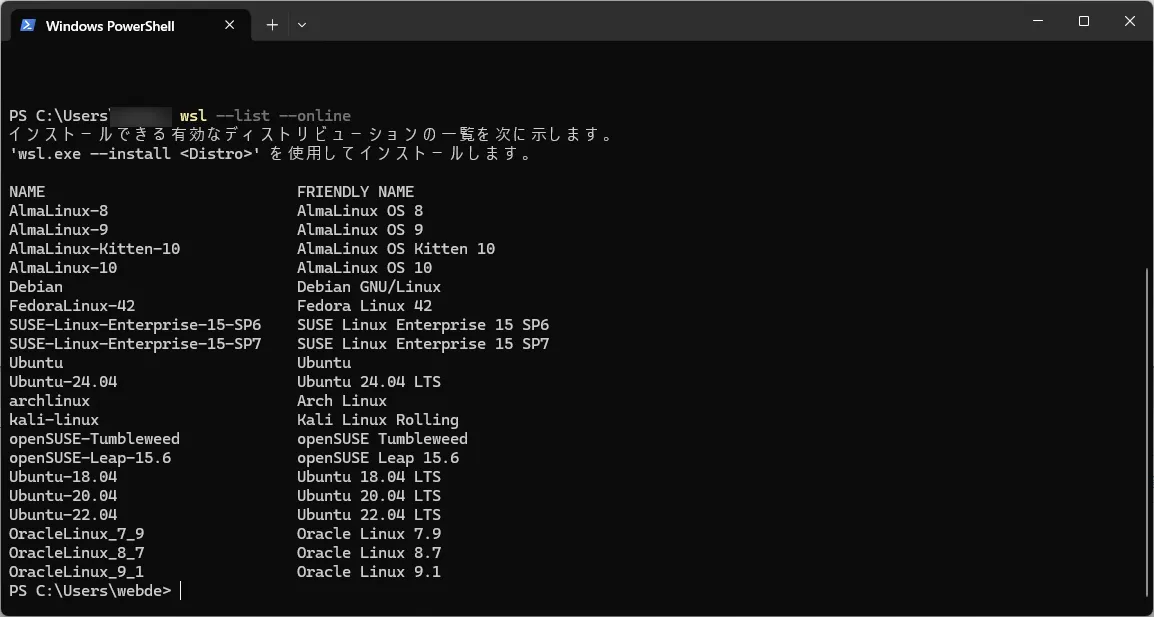The image size is (1154, 617).
Task: Click 'openSUSE Tumbleweed' friendly name
Action: click(x=383, y=440)
